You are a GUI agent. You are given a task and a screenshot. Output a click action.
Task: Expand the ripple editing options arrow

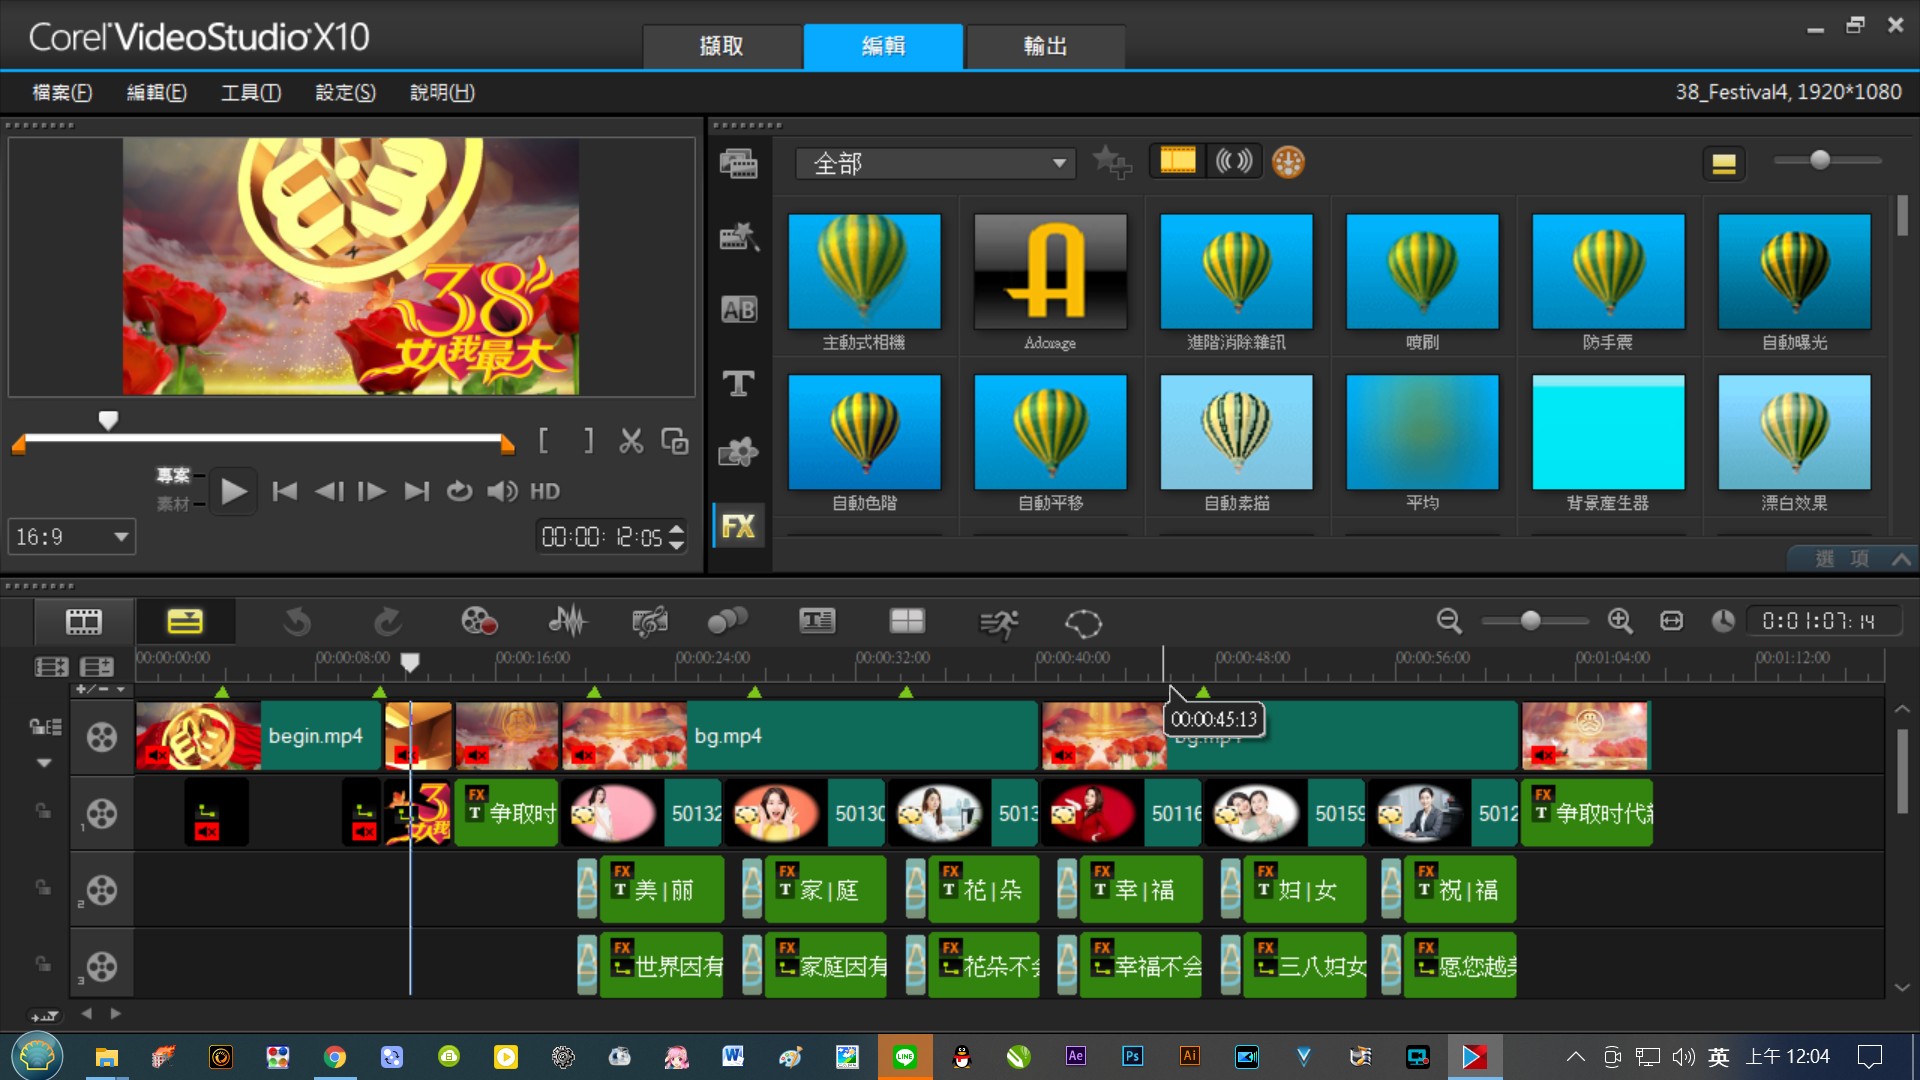(44, 763)
